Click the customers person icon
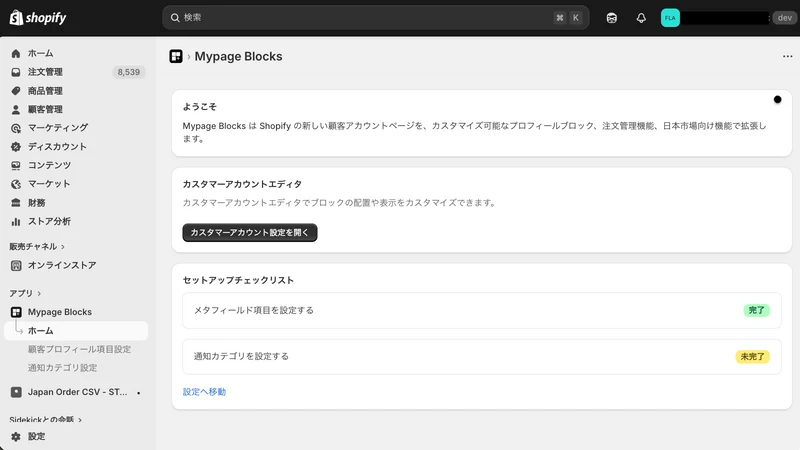Screen dimensions: 800x450 [x=16, y=109]
